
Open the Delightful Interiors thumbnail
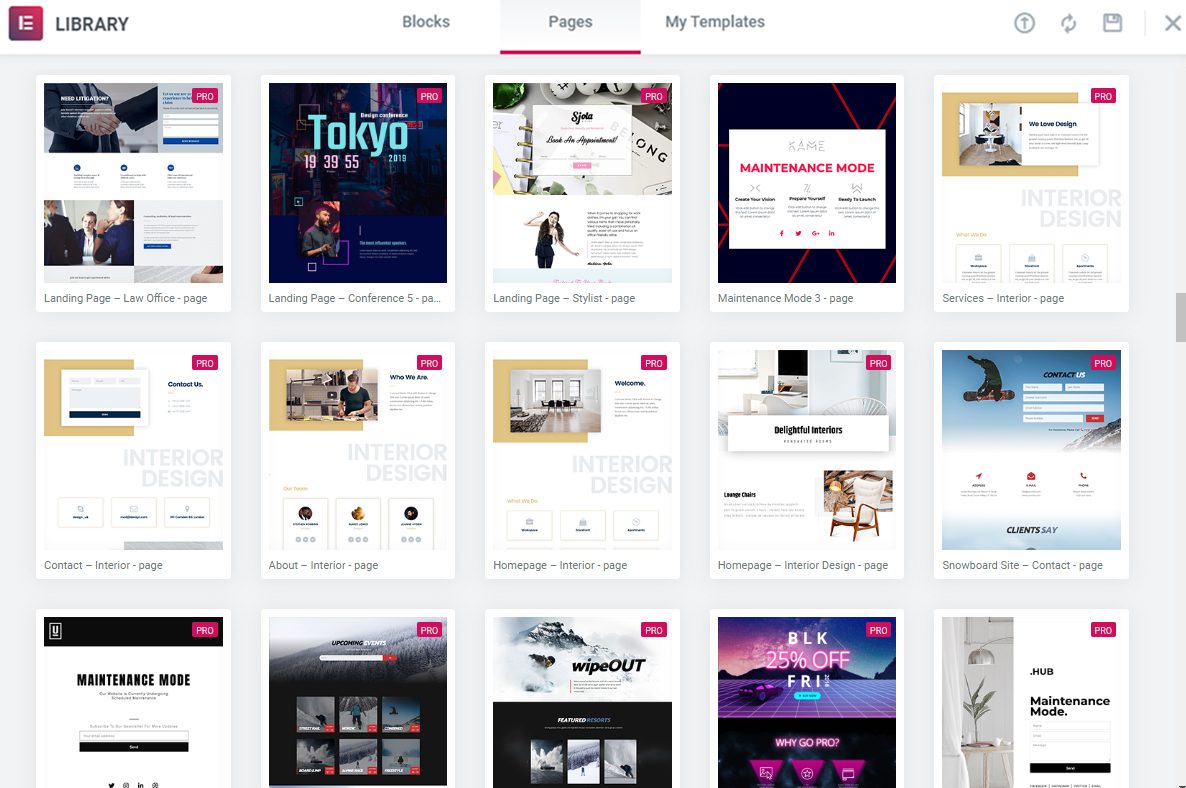click(807, 450)
